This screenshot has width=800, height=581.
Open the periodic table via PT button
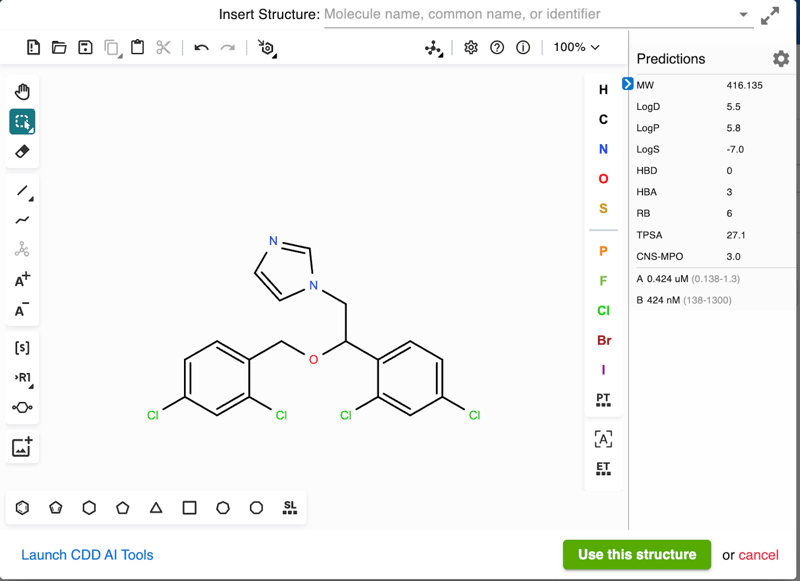[602, 399]
